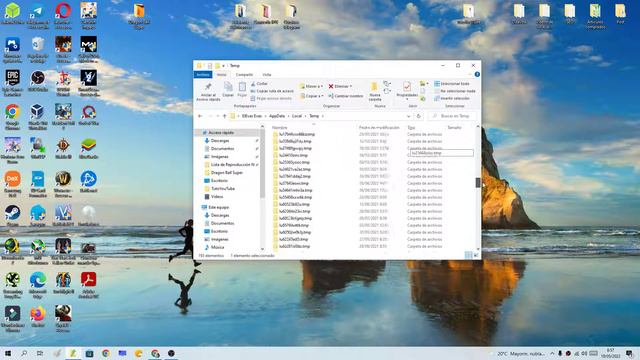640x360 pixels.
Task: Open the Opera browser desktop shortcut
Action: 63,16
